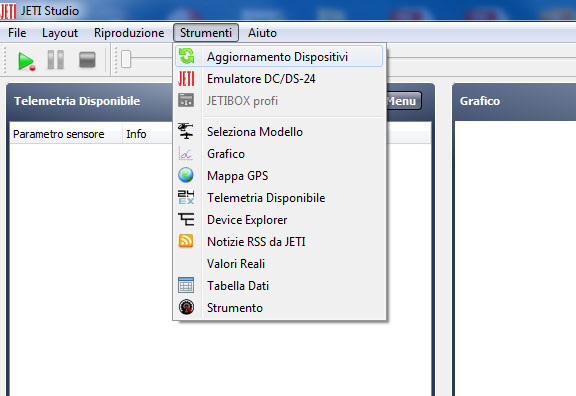576x396 pixels.
Task: Click the Grafico chart icon in menu
Action: (x=186, y=154)
